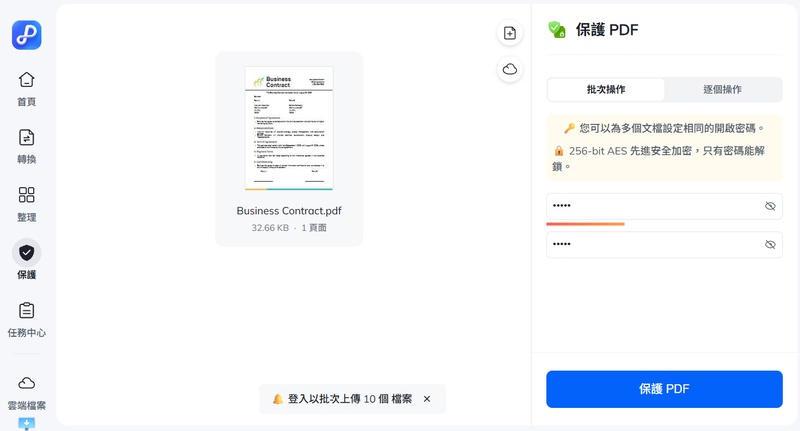
Task: Click the 登入以批次上傳 10 個 檔案 message
Action: (x=349, y=399)
